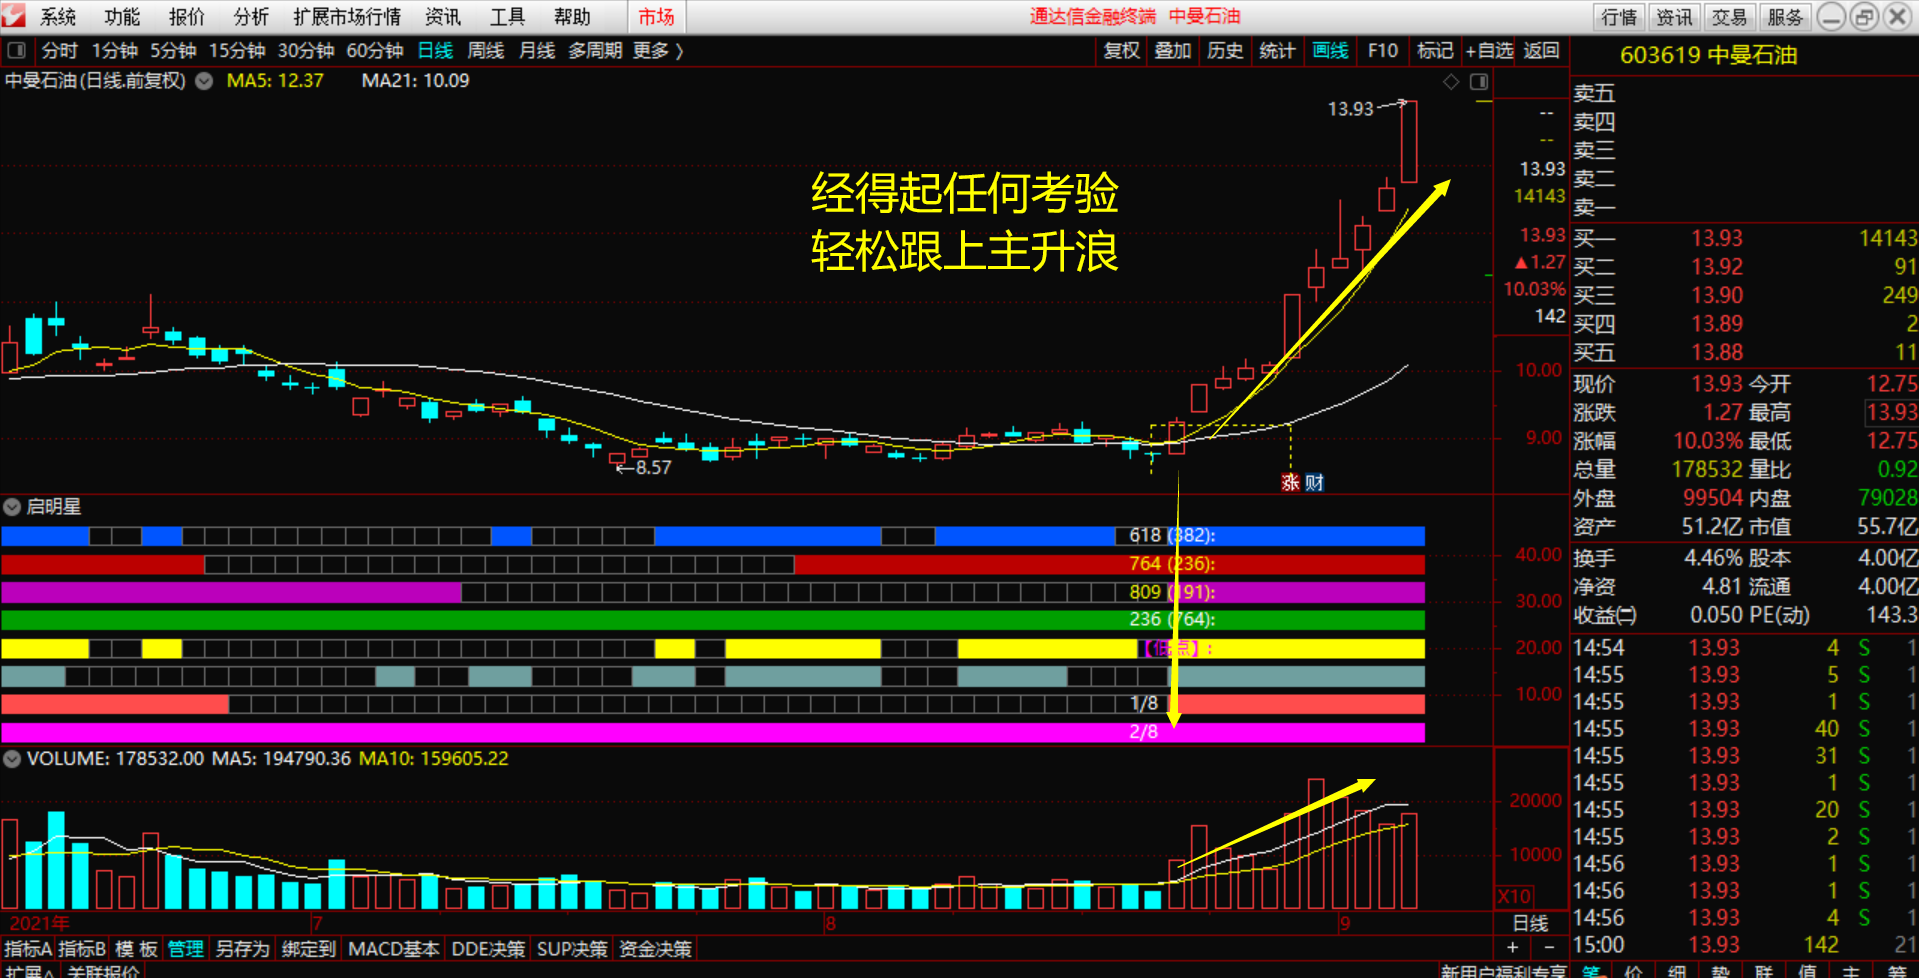
Task: Open the 帮助 menu
Action: coord(572,17)
